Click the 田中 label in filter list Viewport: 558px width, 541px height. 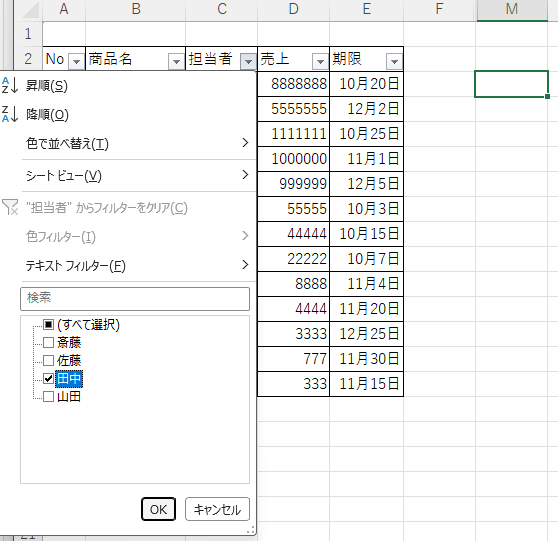pos(69,379)
